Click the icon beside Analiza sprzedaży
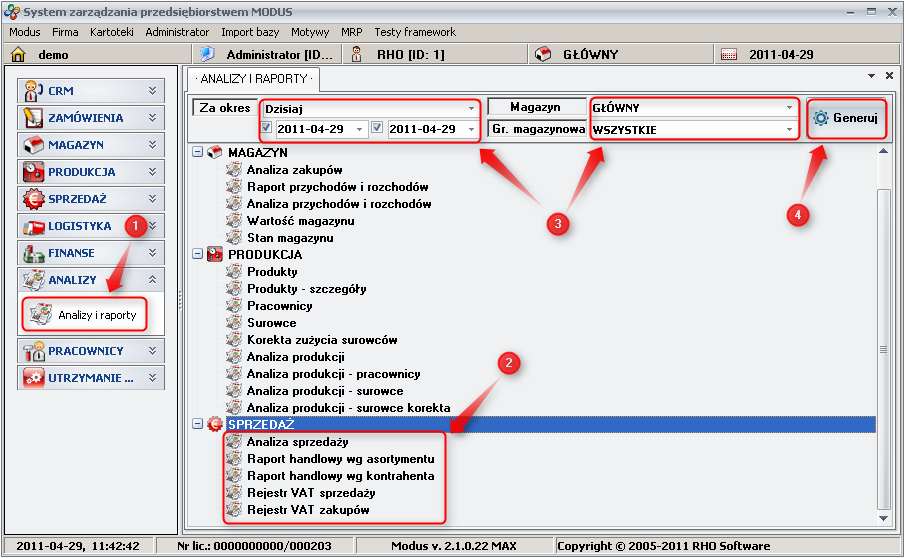This screenshot has width=905, height=558. tap(234, 441)
